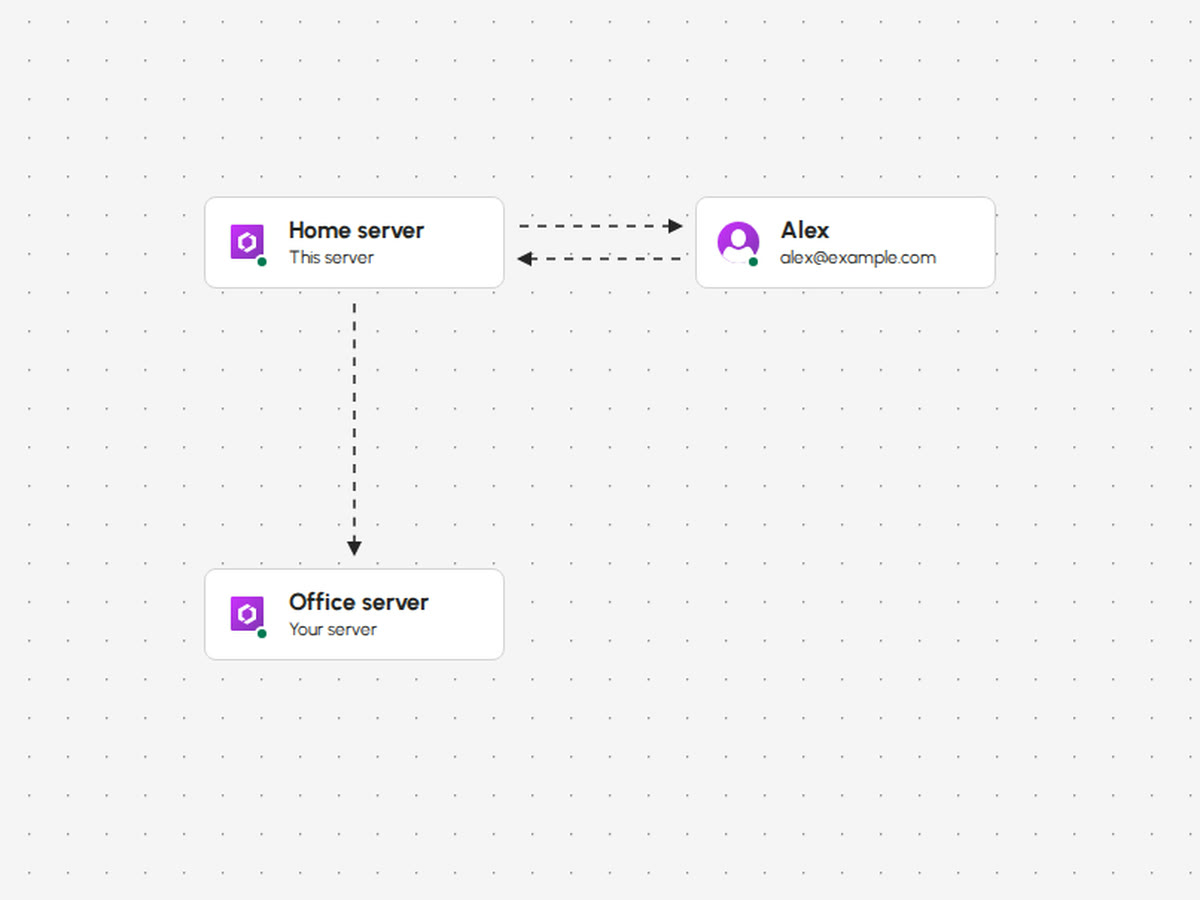Screen dimensions: 1200x900
Task: Click the green status dot on Home server
Action: point(262,261)
